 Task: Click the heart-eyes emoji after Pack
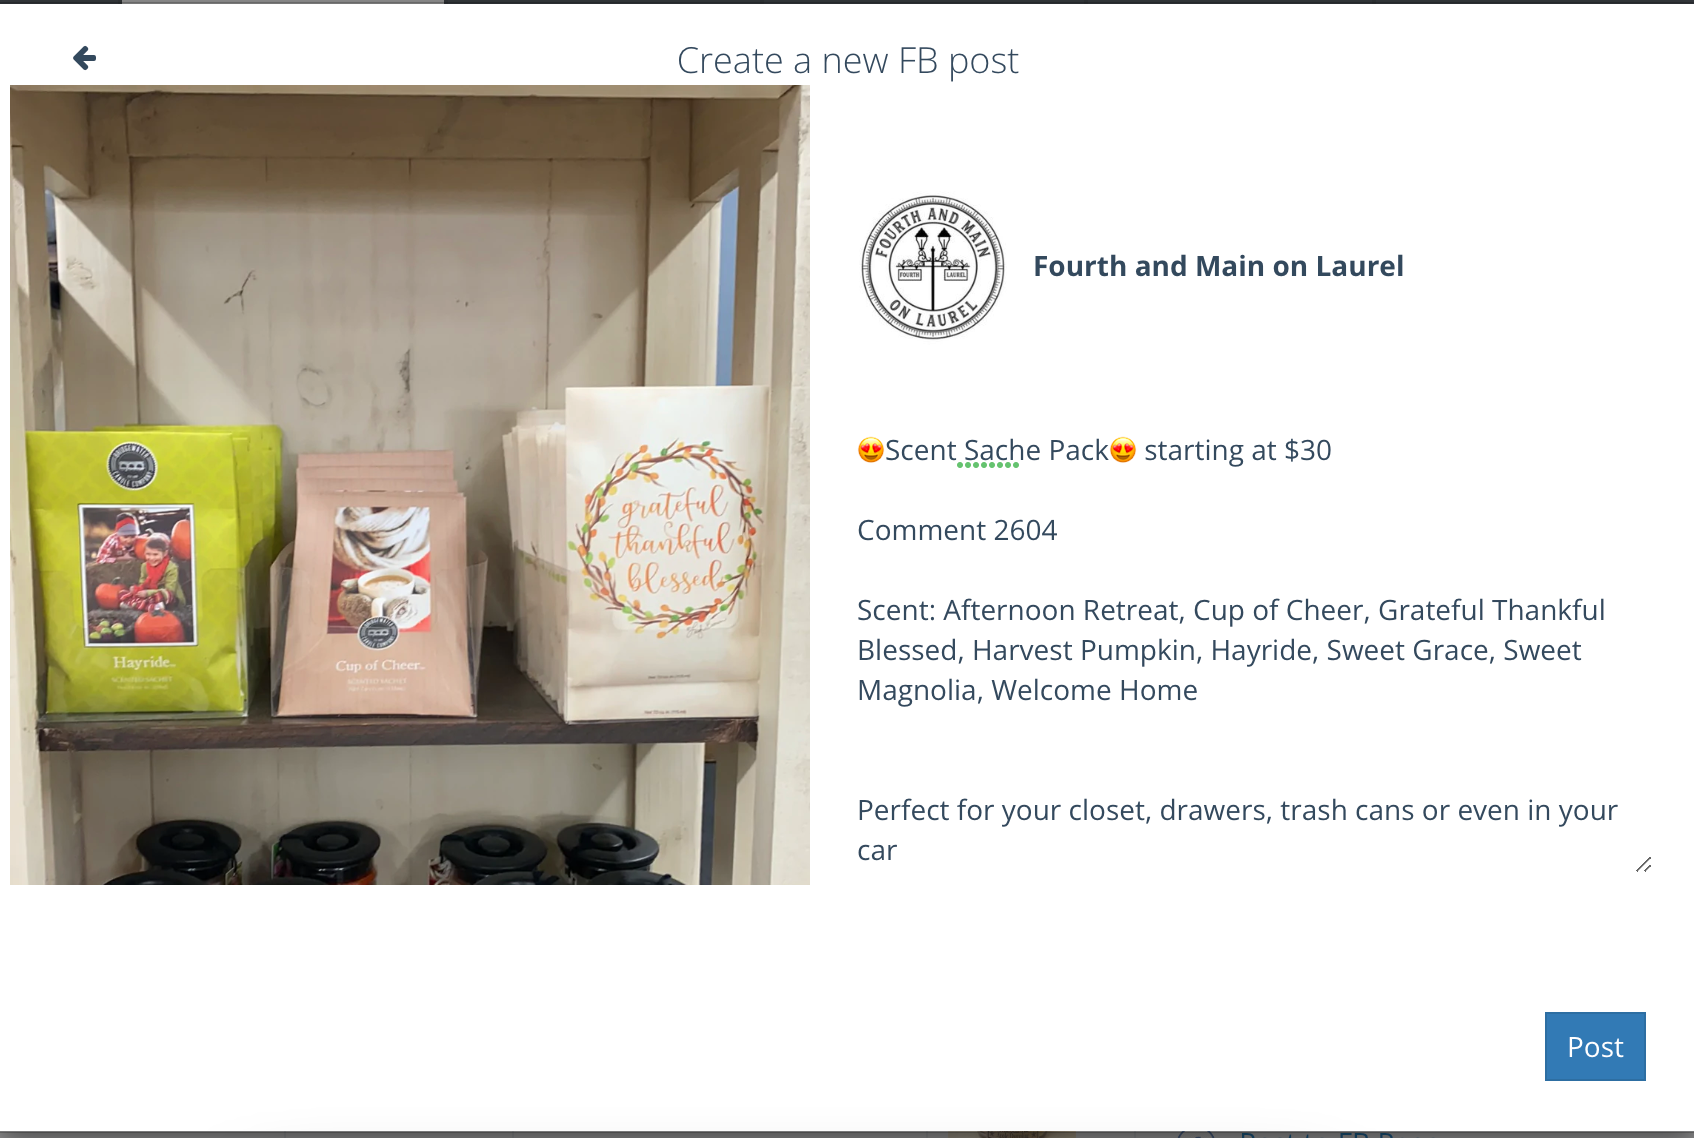click(1123, 450)
